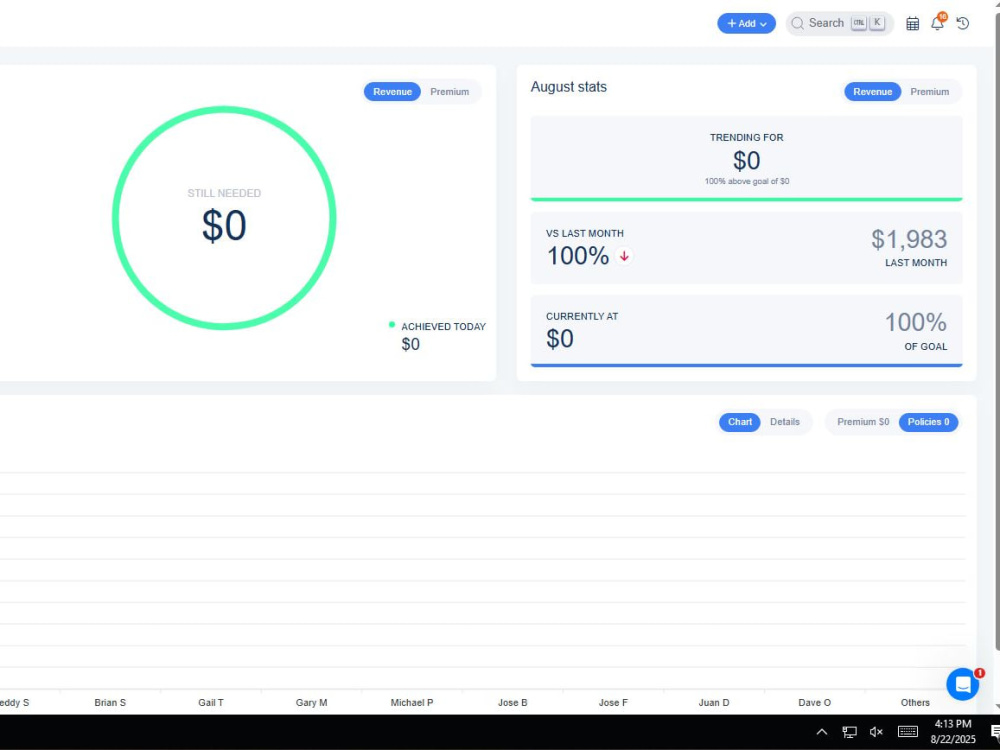The image size is (1000, 750).
Task: Click the Dave O chart label
Action: click(814, 703)
